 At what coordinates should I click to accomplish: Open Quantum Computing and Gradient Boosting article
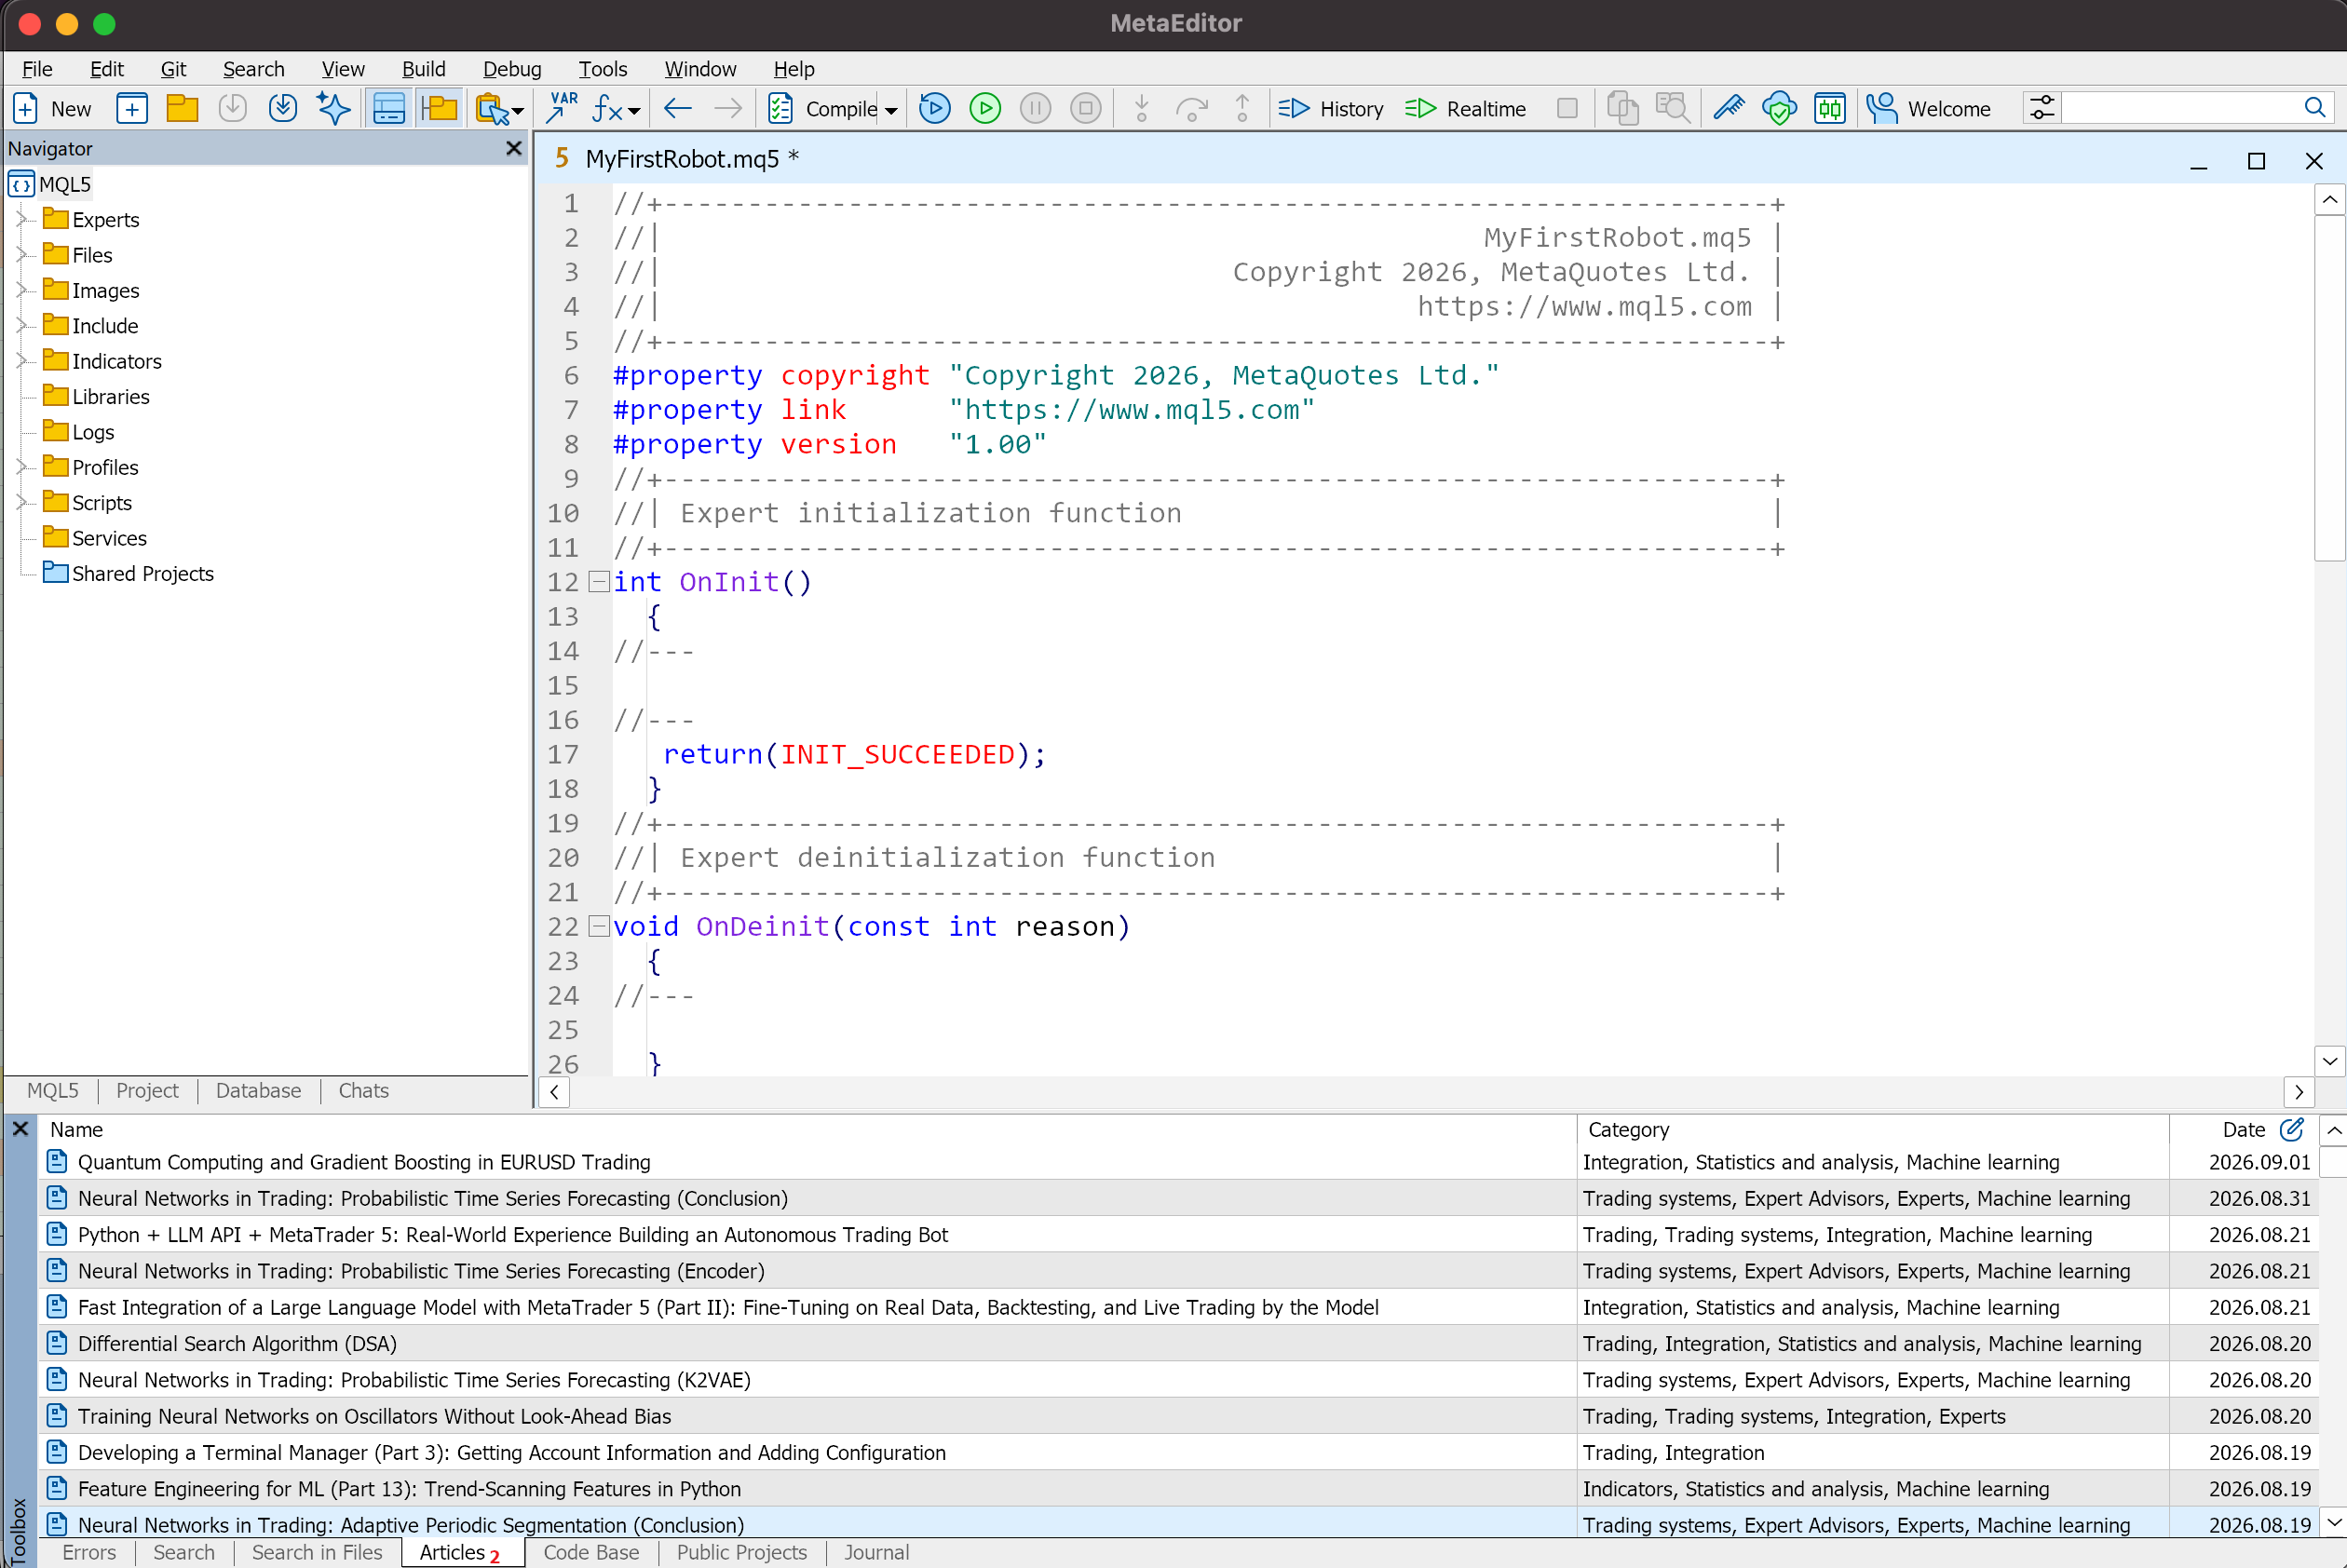coord(364,1162)
